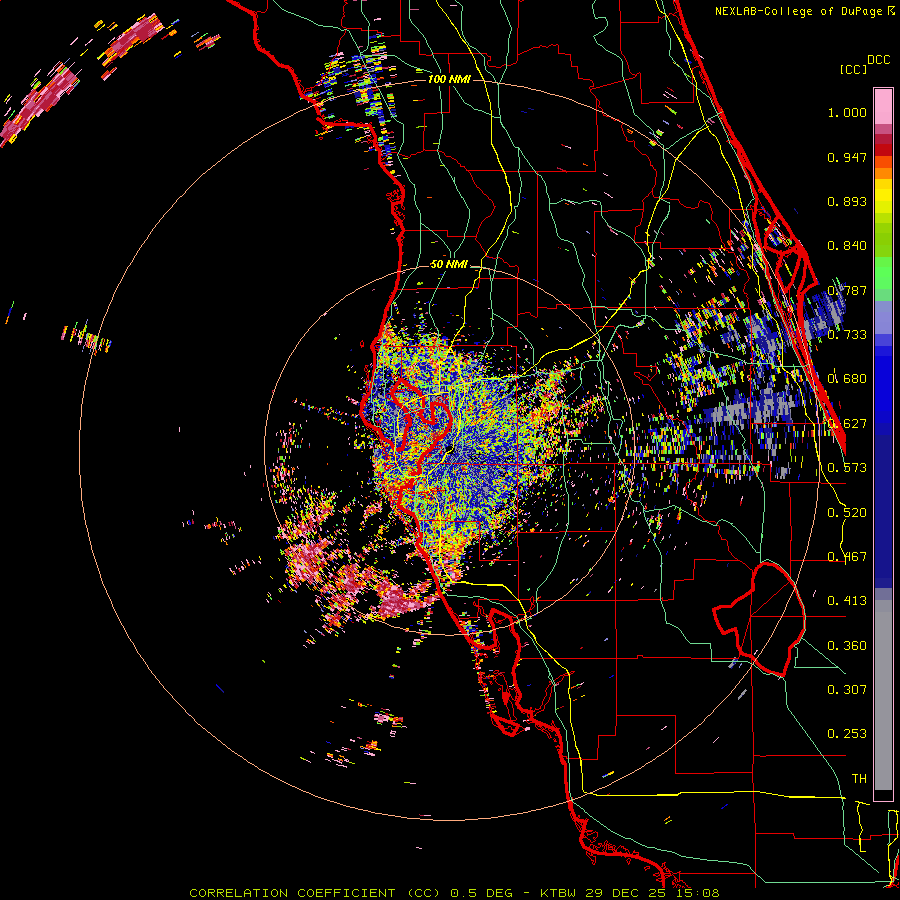Select the 0.253 legend value
The width and height of the screenshot is (900, 900).
click(x=847, y=734)
